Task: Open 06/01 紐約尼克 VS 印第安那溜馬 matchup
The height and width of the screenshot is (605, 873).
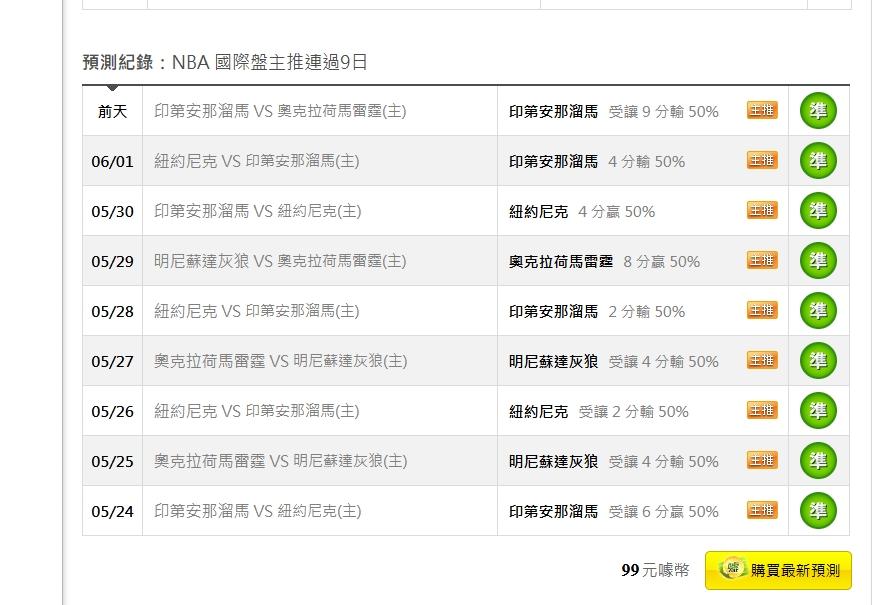Action: [x=257, y=161]
